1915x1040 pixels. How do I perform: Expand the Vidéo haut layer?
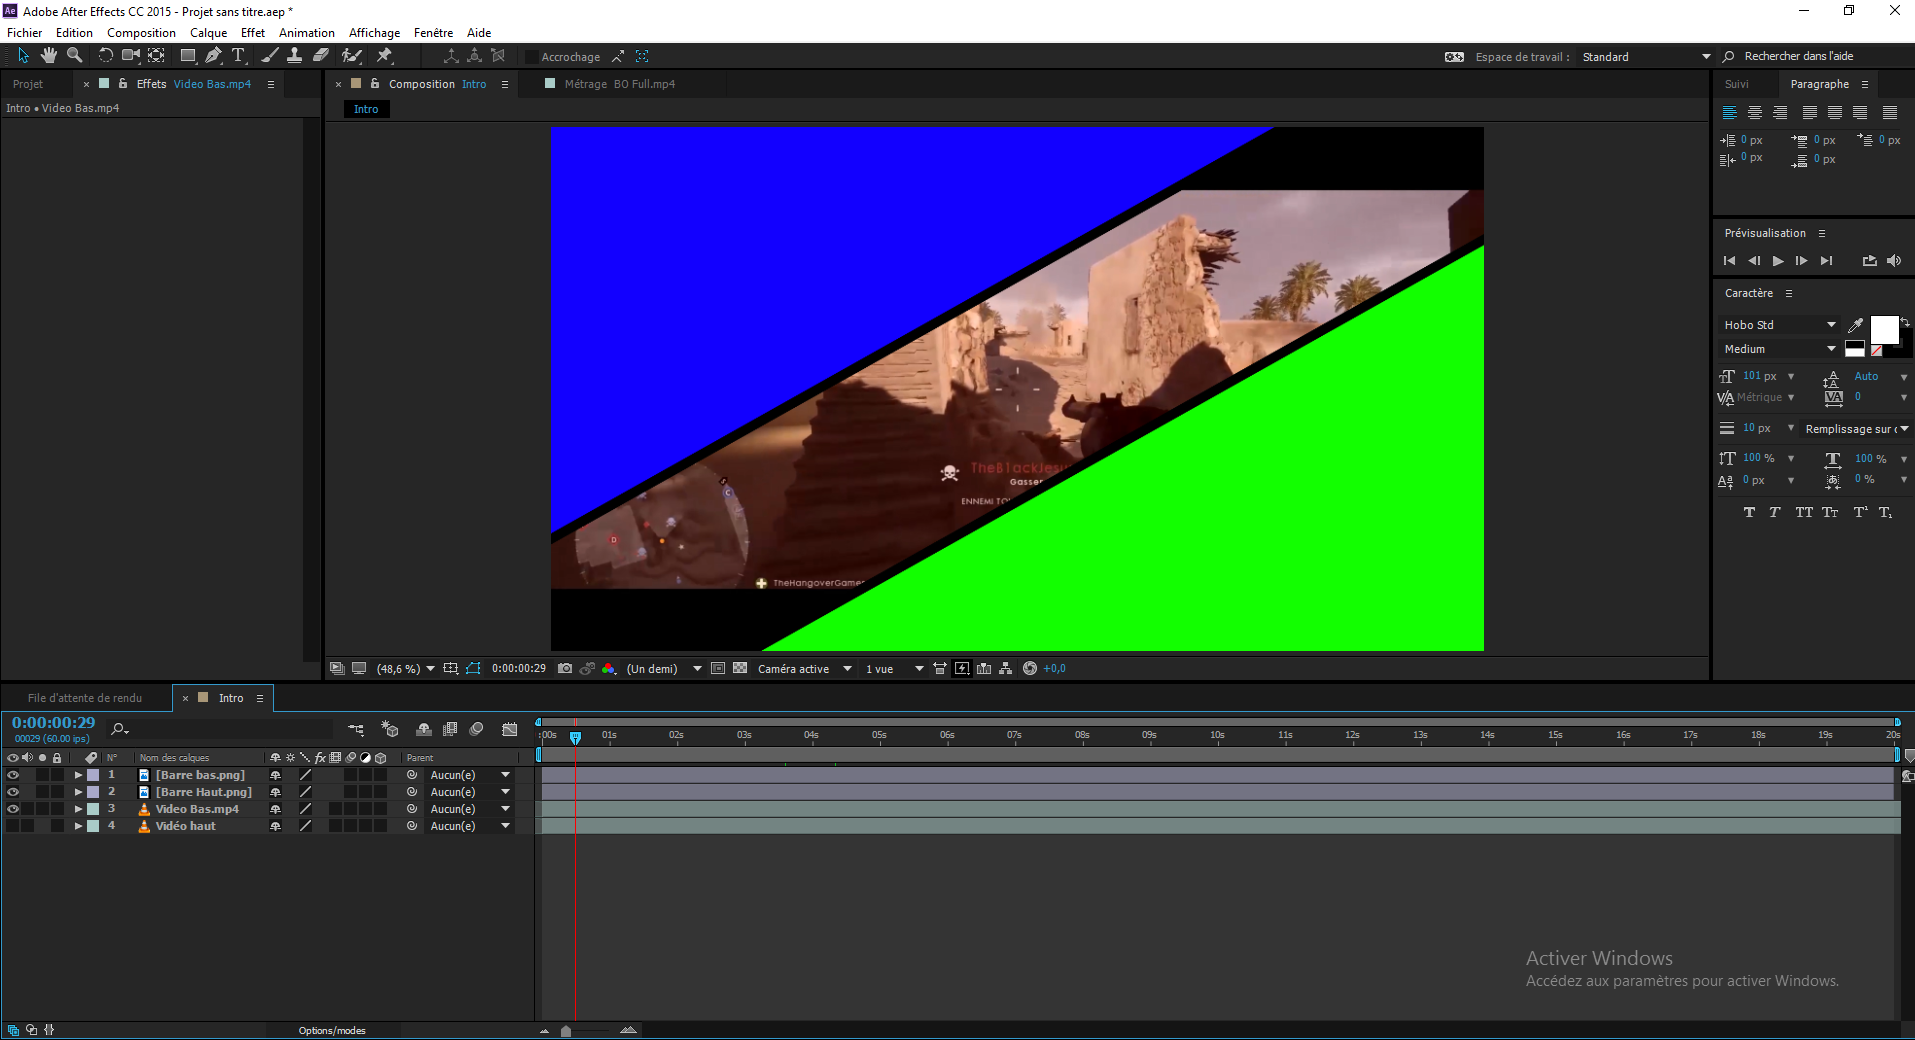click(78, 826)
